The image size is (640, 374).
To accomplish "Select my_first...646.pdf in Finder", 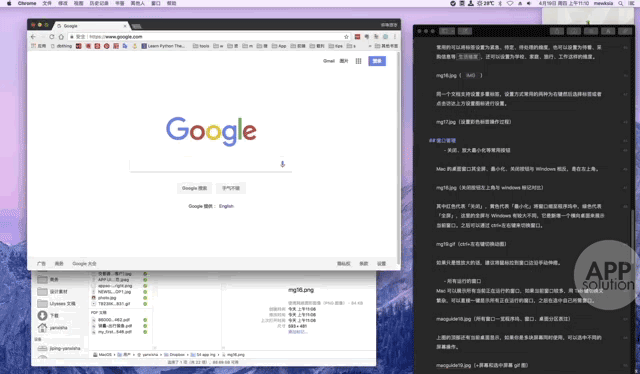I will click(112, 332).
